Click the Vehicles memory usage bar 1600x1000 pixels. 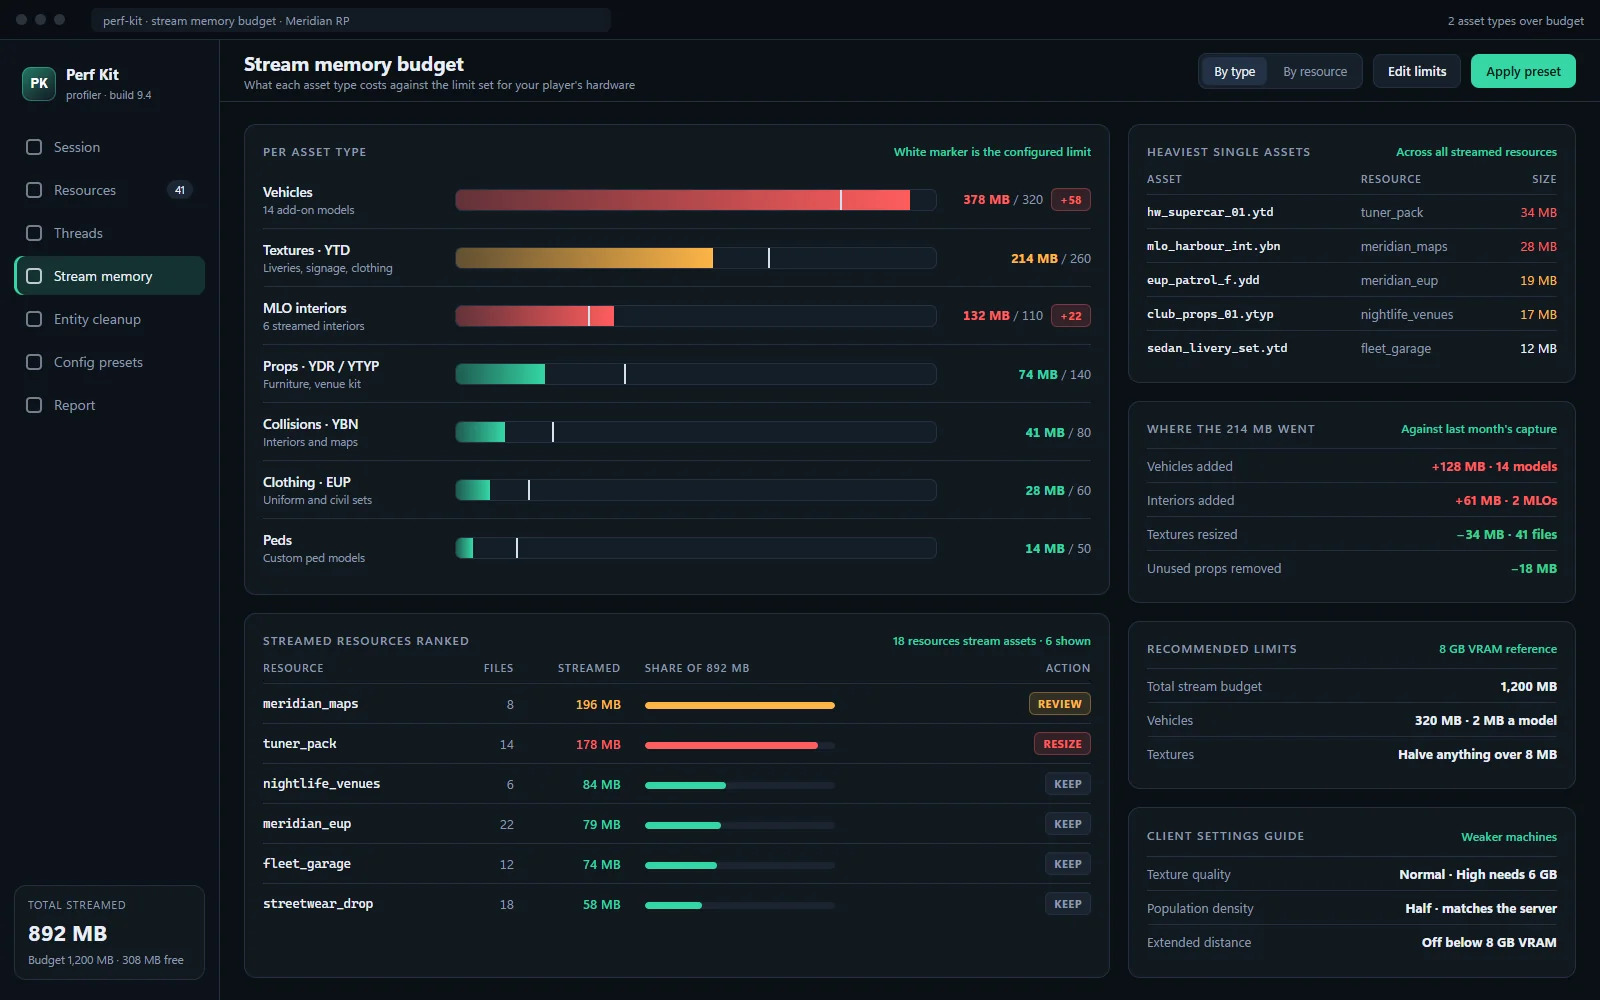coord(696,200)
